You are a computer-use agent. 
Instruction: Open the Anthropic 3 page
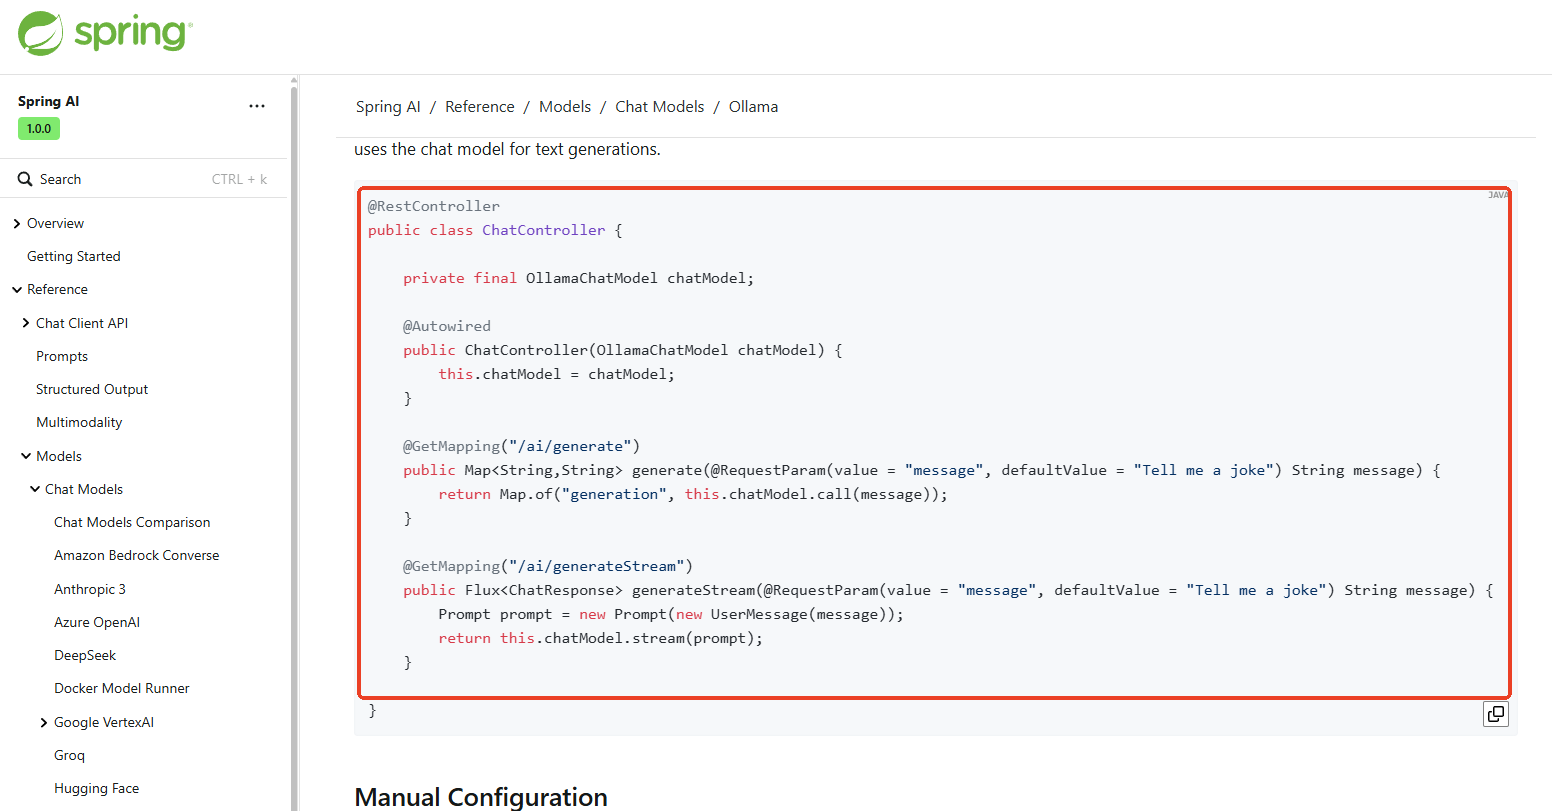click(x=90, y=589)
